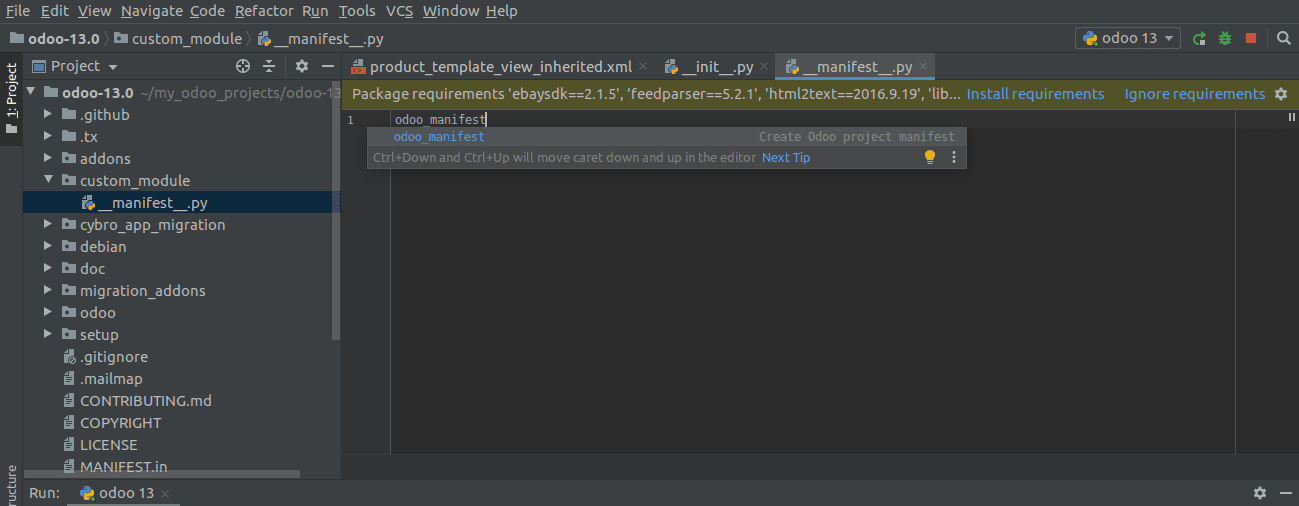Viewport: 1299px width, 506px height.
Task: Collapse the custom_module folder
Action: click(48, 181)
